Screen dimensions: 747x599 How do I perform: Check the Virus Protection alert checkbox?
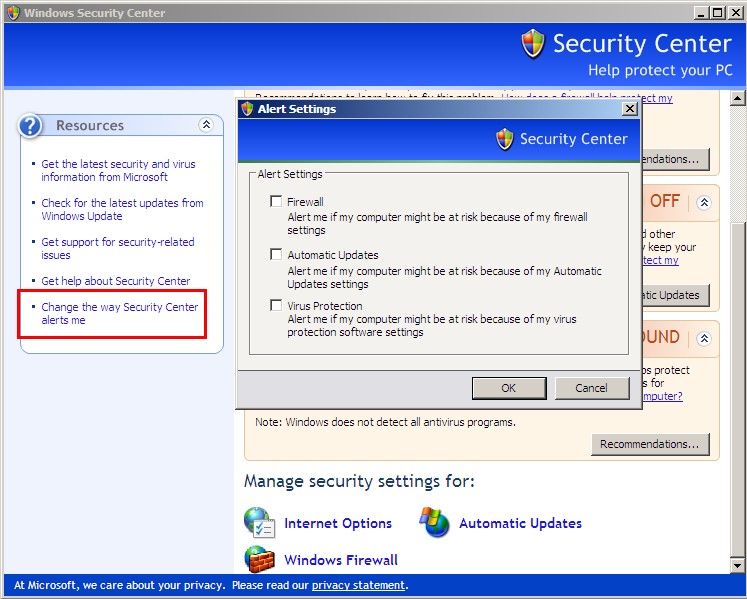[x=276, y=305]
